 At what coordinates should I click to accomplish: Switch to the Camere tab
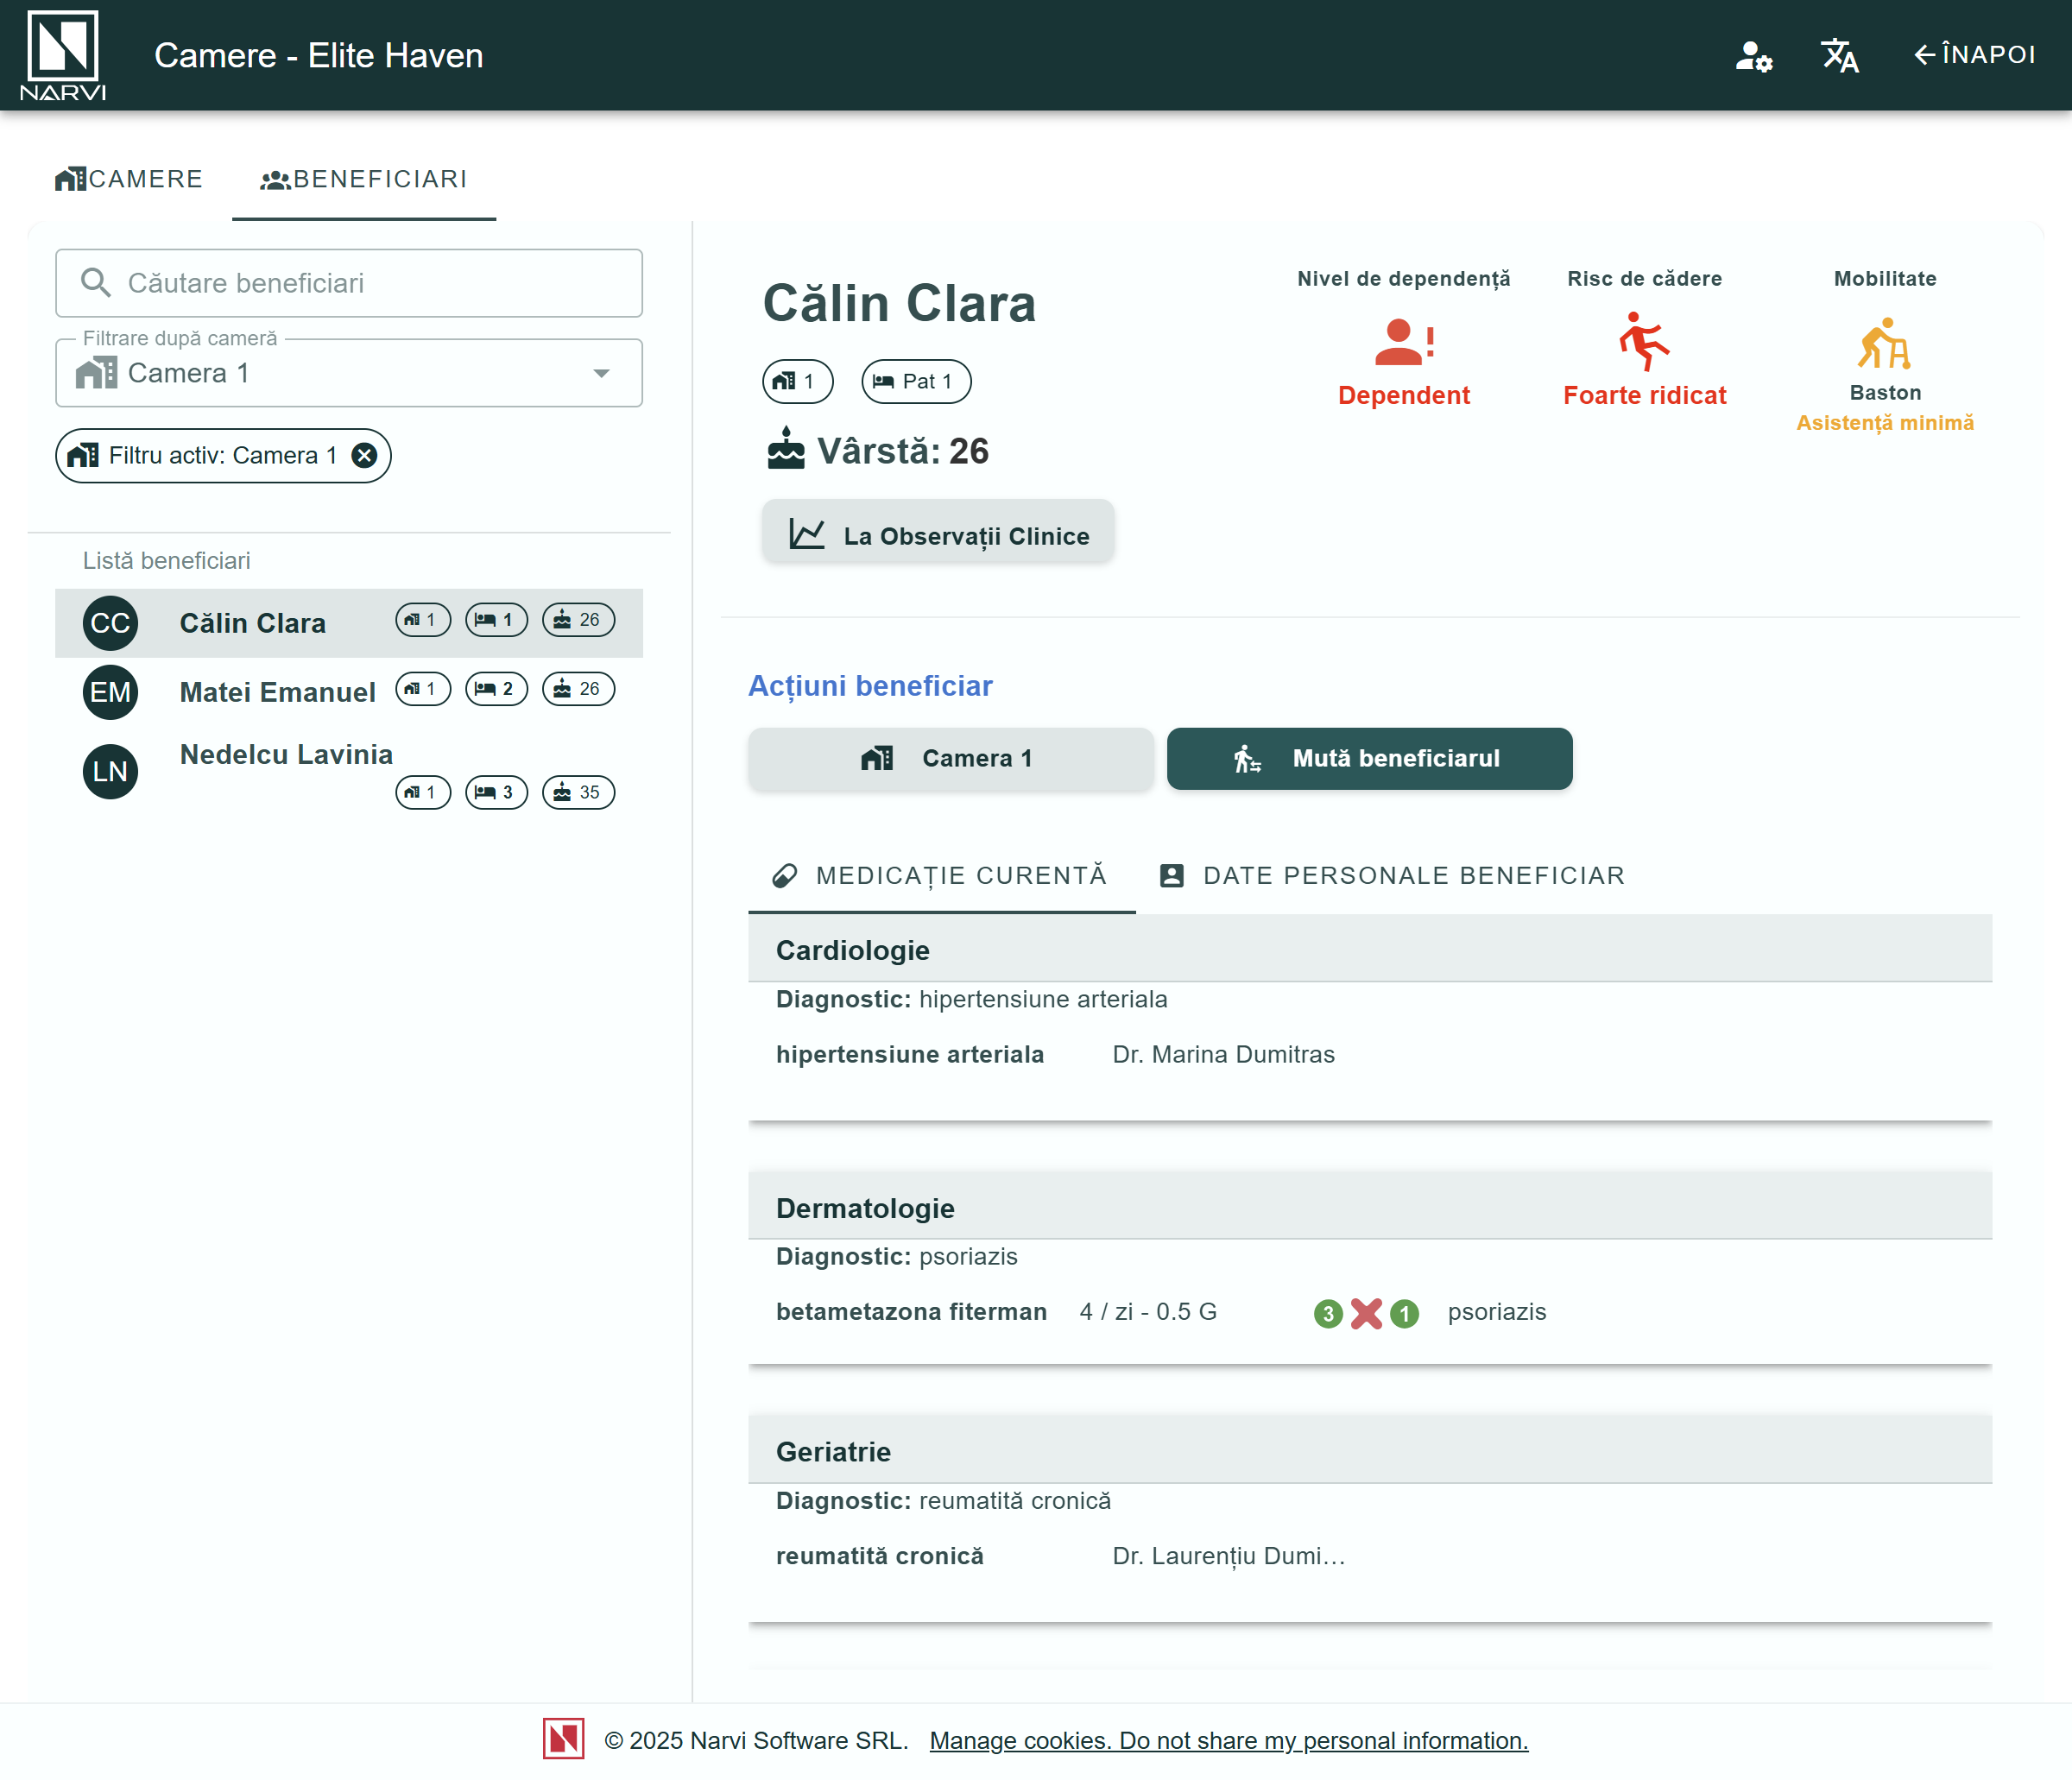coord(130,179)
